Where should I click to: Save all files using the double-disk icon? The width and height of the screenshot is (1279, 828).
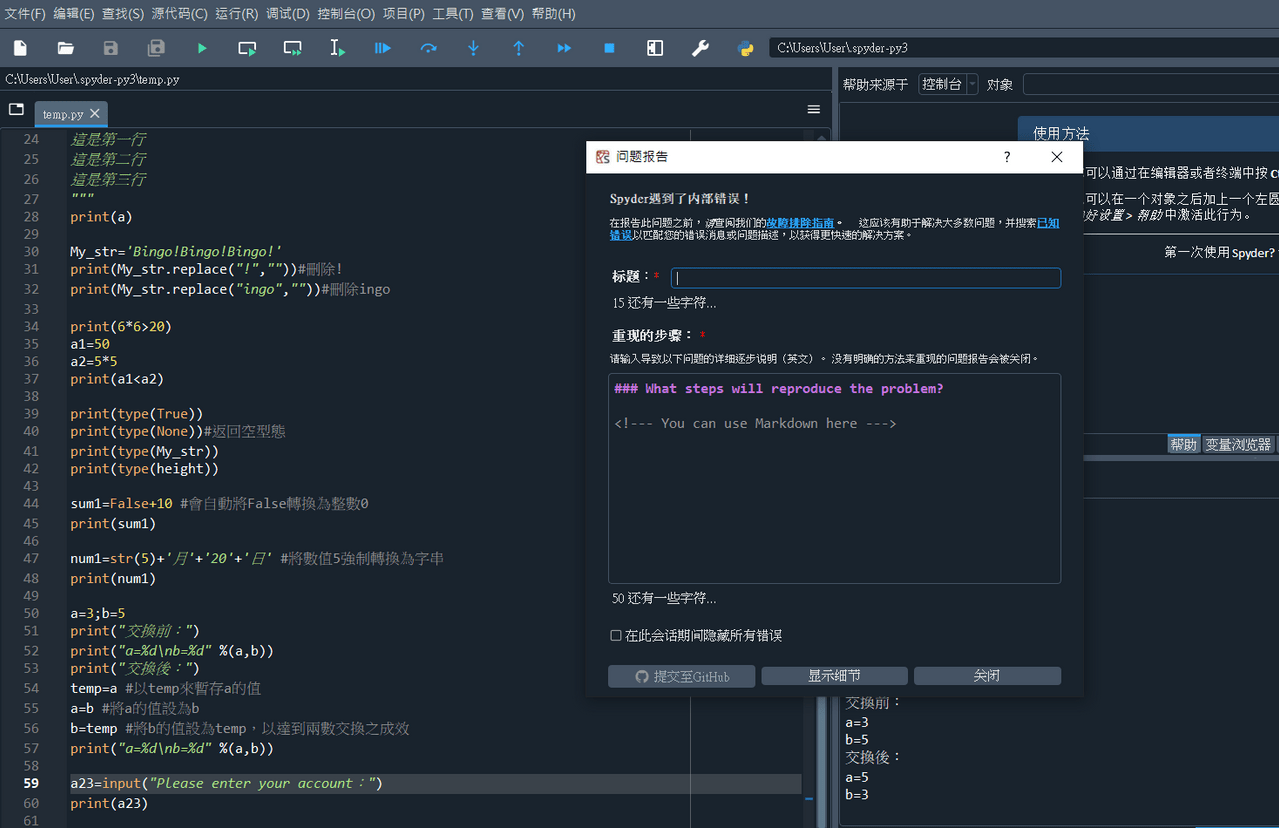point(156,48)
